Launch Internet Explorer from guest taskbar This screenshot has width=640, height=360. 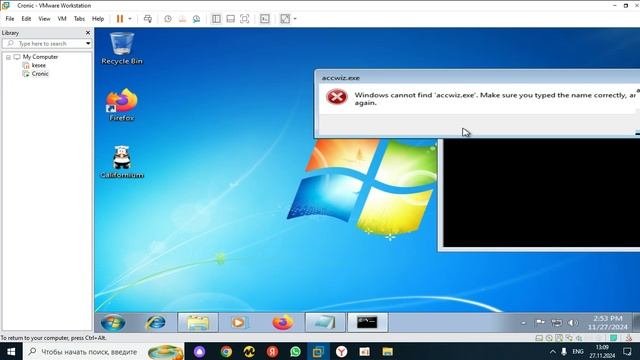coord(156,323)
